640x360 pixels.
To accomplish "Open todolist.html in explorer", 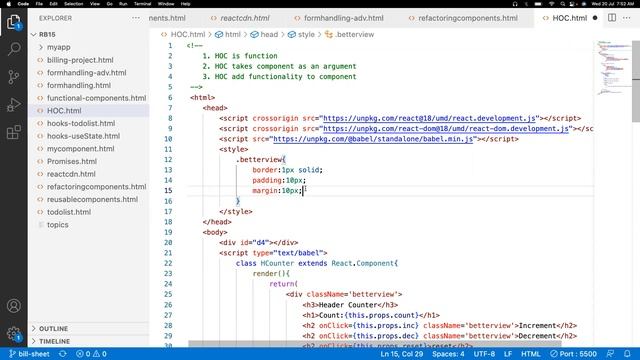I will (89, 212).
